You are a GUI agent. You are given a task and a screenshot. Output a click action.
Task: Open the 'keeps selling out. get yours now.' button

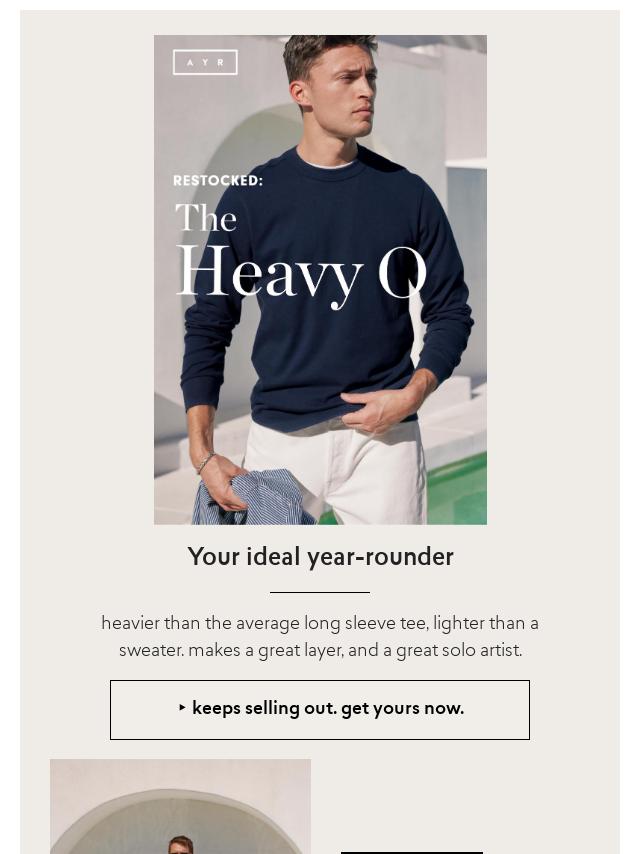pyautogui.click(x=320, y=710)
